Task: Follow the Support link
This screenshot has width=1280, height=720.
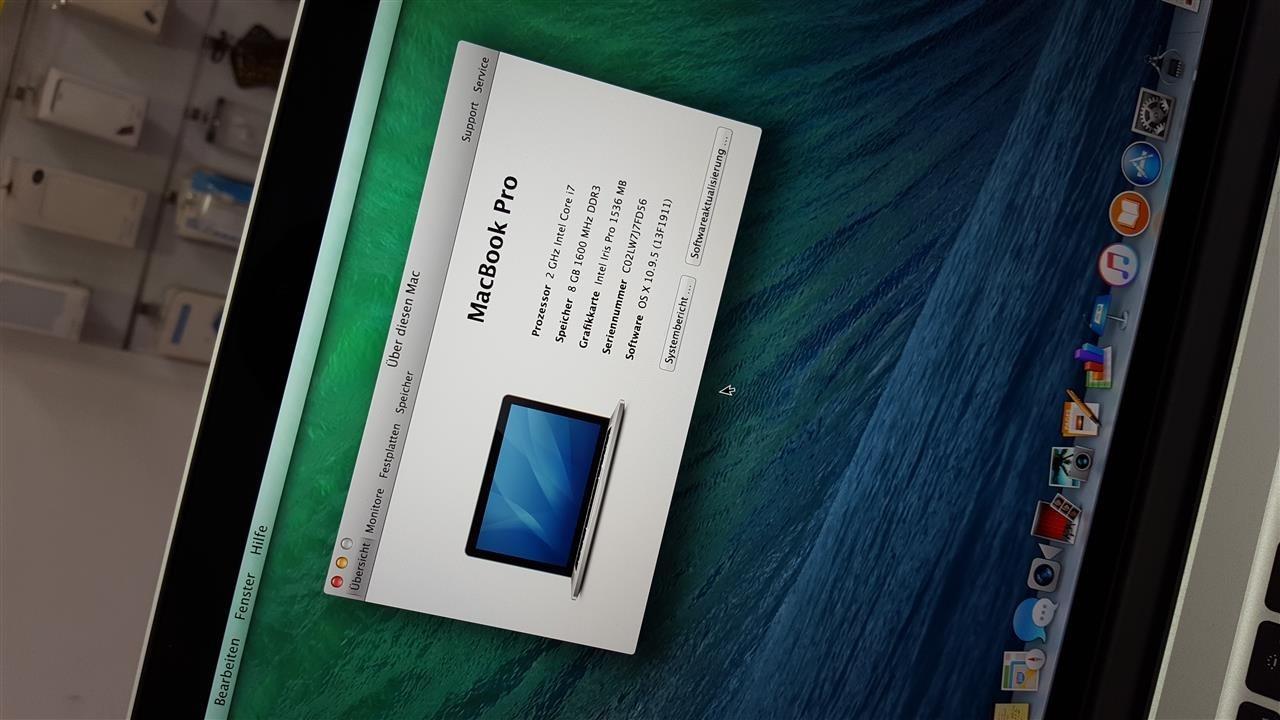Action: pos(470,121)
